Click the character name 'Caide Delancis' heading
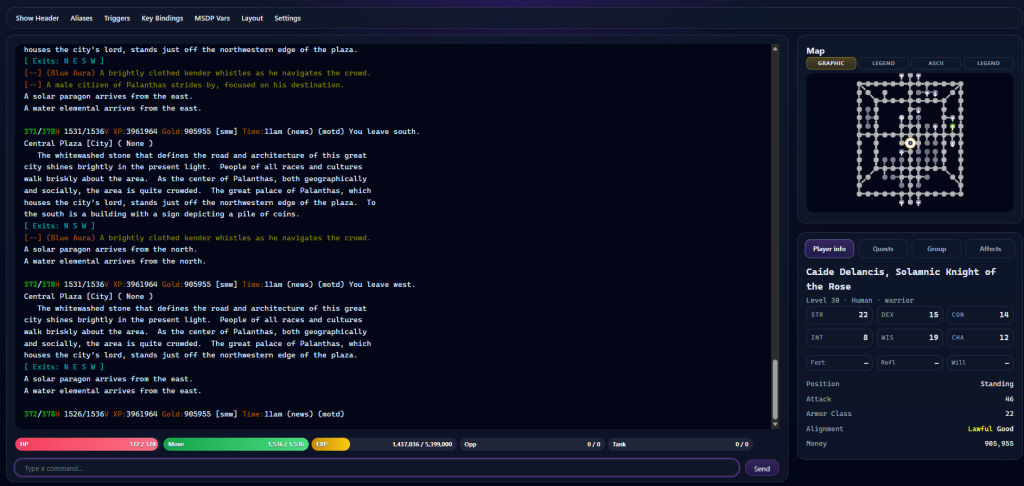The image size is (1024, 486). [x=901, y=279]
